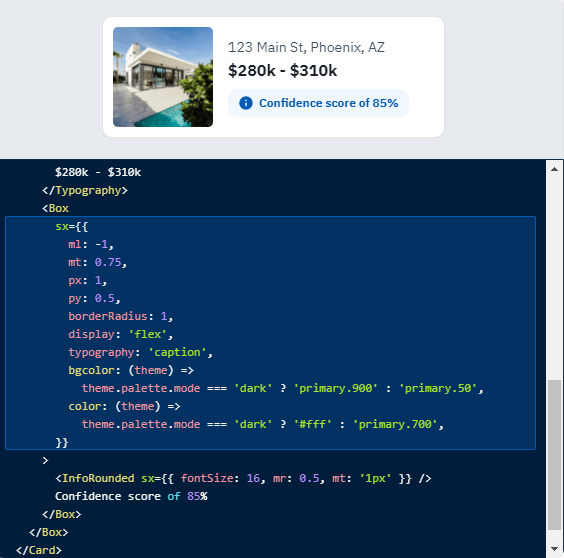Click the scrollbar down arrow in code panel
This screenshot has width=564, height=558.
tap(554, 549)
